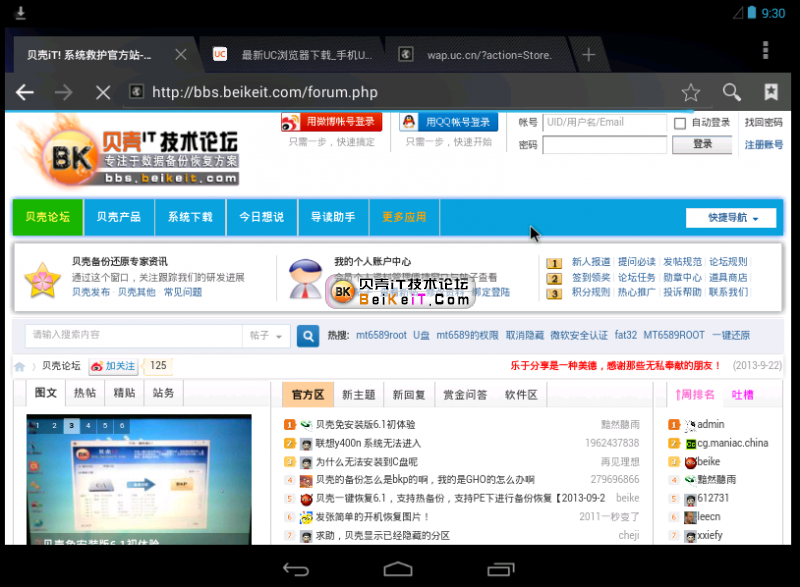The image size is (800, 587).
Task: Focus the 请输入搜索内容 search field
Action: pos(134,336)
